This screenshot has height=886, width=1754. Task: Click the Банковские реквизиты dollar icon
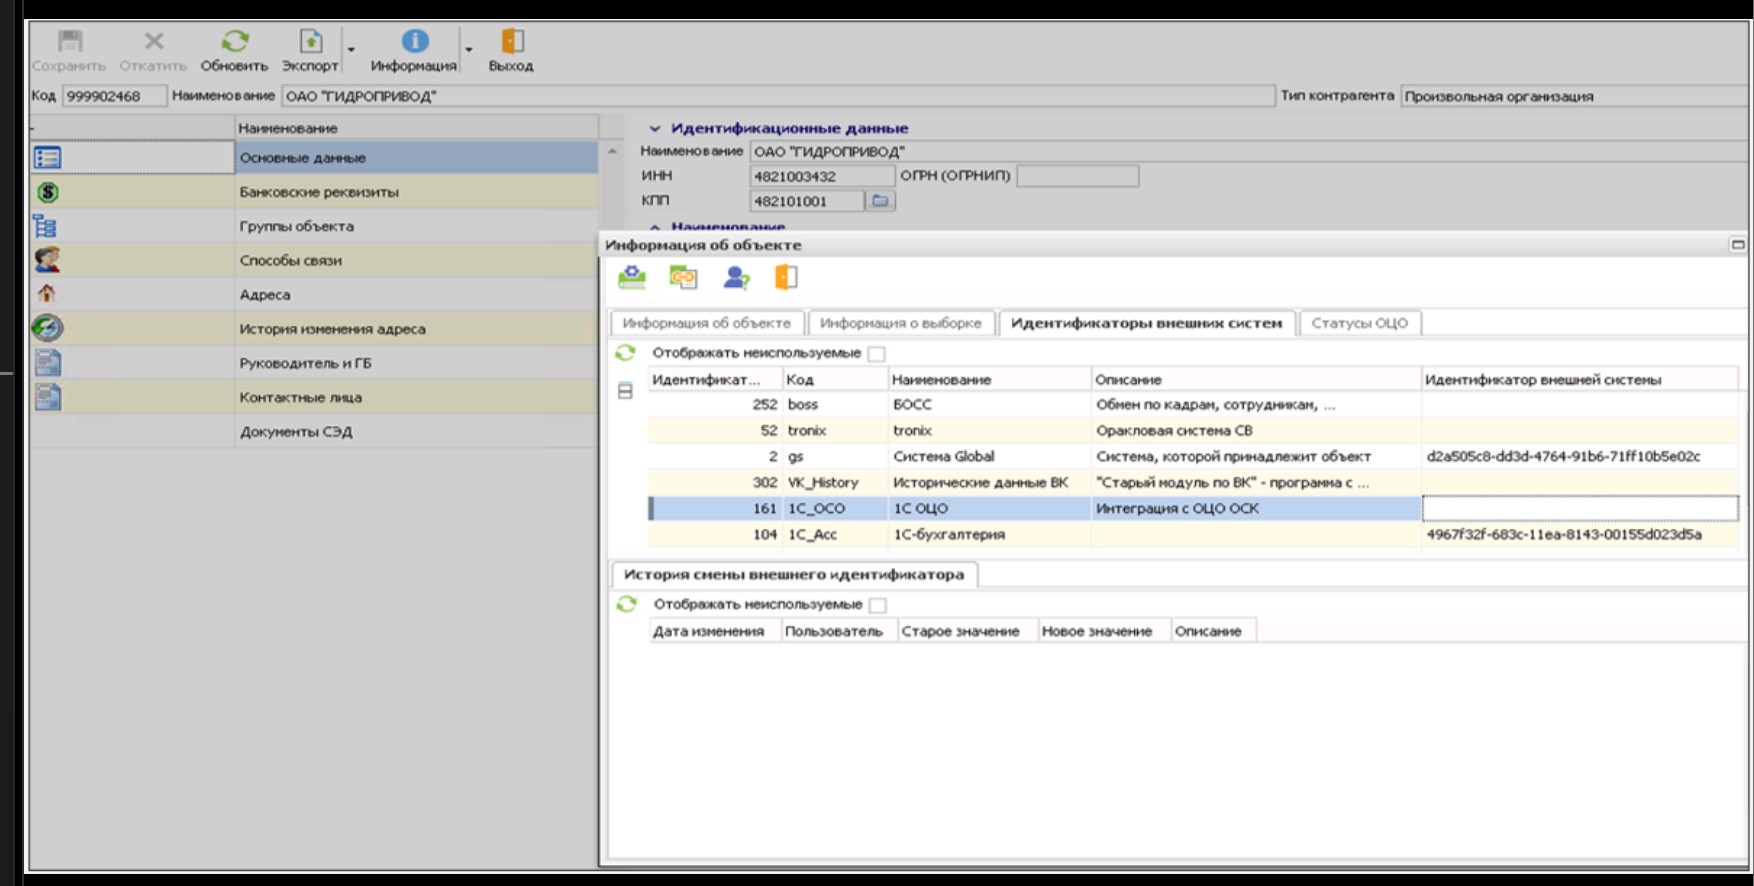47,192
